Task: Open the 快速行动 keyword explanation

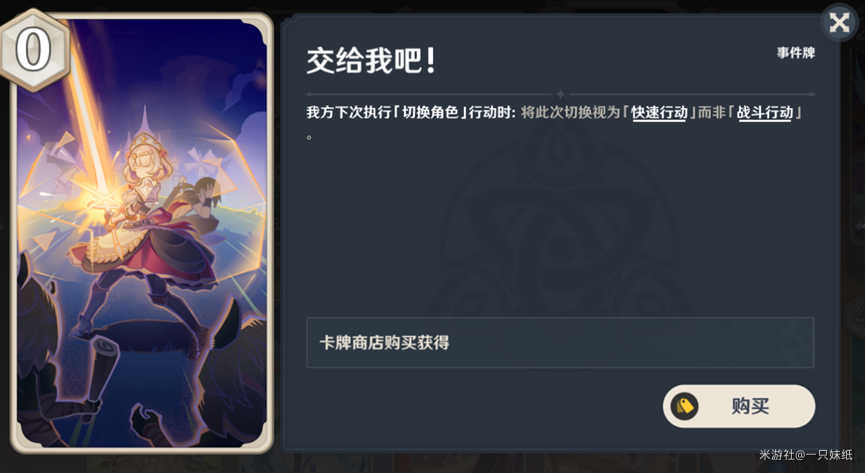Action: (659, 113)
